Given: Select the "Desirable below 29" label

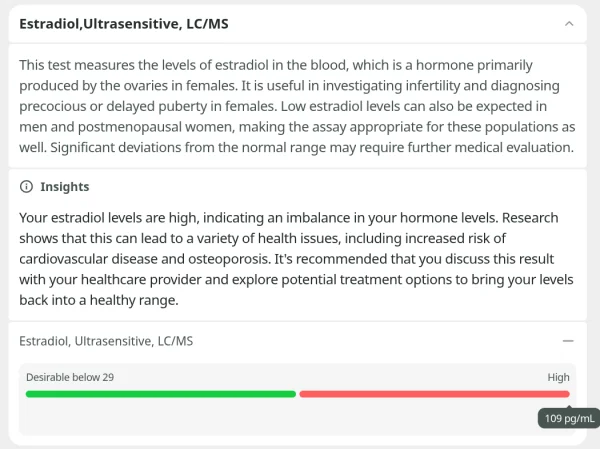Looking at the screenshot, I should tap(70, 377).
